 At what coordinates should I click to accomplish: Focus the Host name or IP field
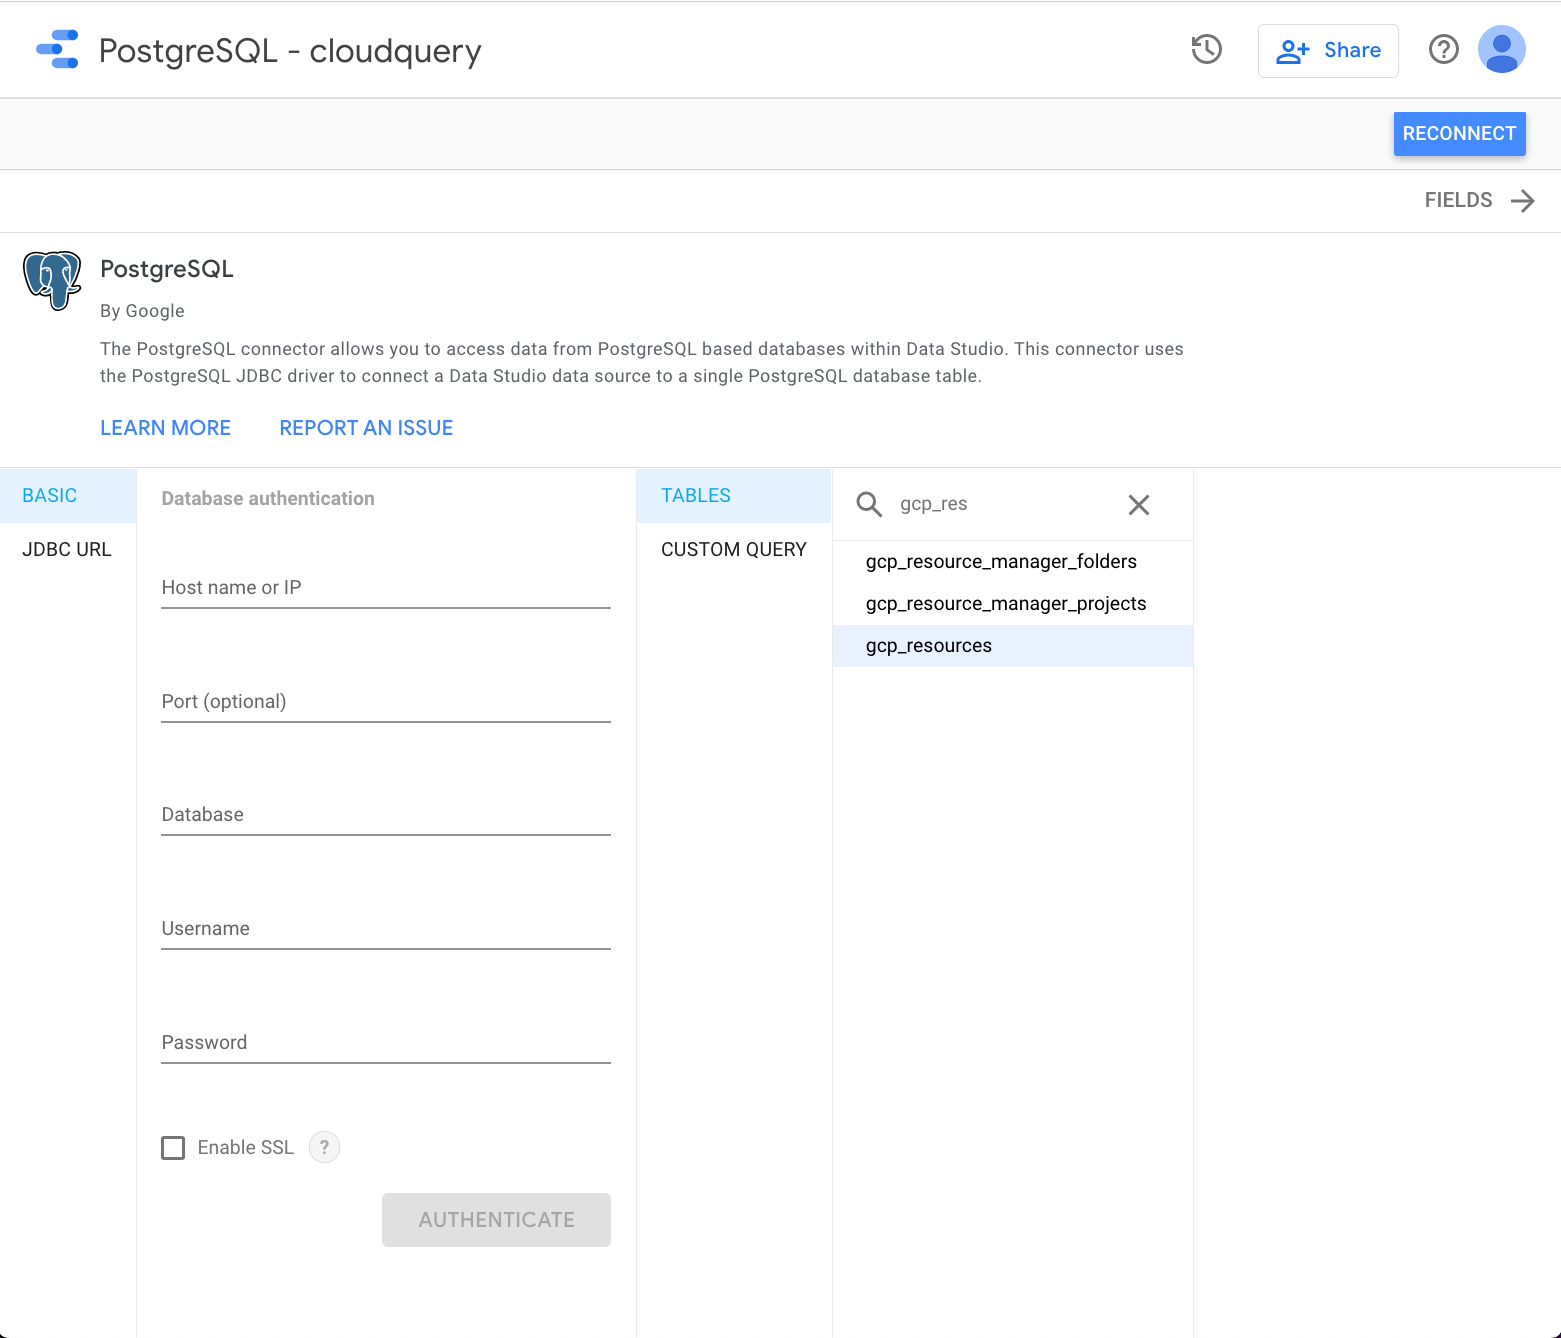pos(385,588)
